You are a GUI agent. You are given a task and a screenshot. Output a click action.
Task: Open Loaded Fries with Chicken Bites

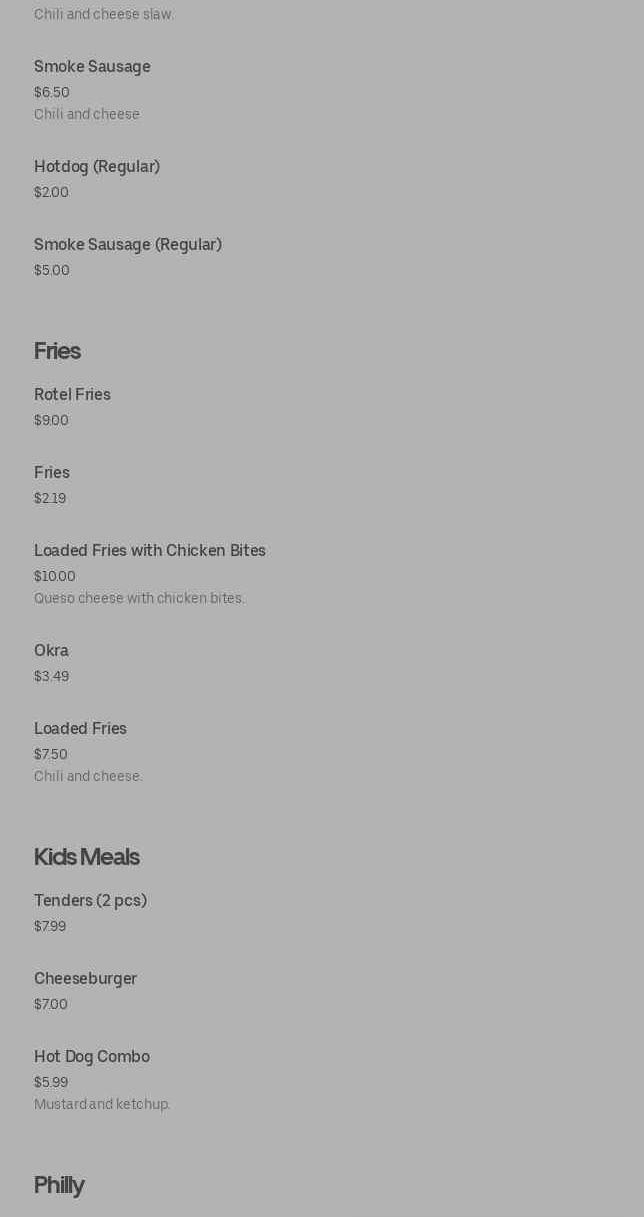150,551
